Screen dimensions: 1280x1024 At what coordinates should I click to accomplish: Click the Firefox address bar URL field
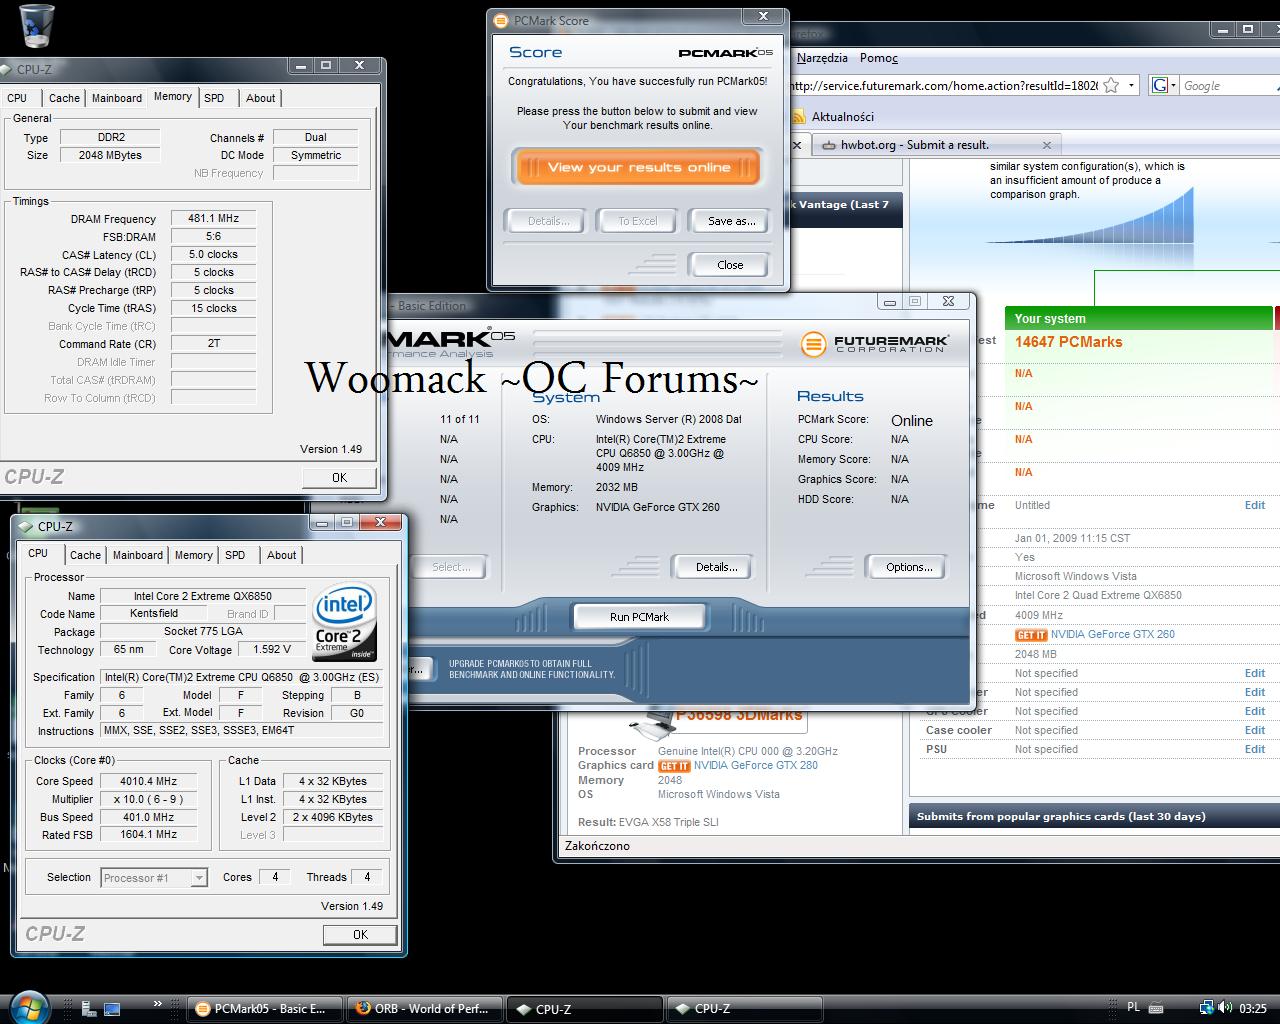click(945, 86)
